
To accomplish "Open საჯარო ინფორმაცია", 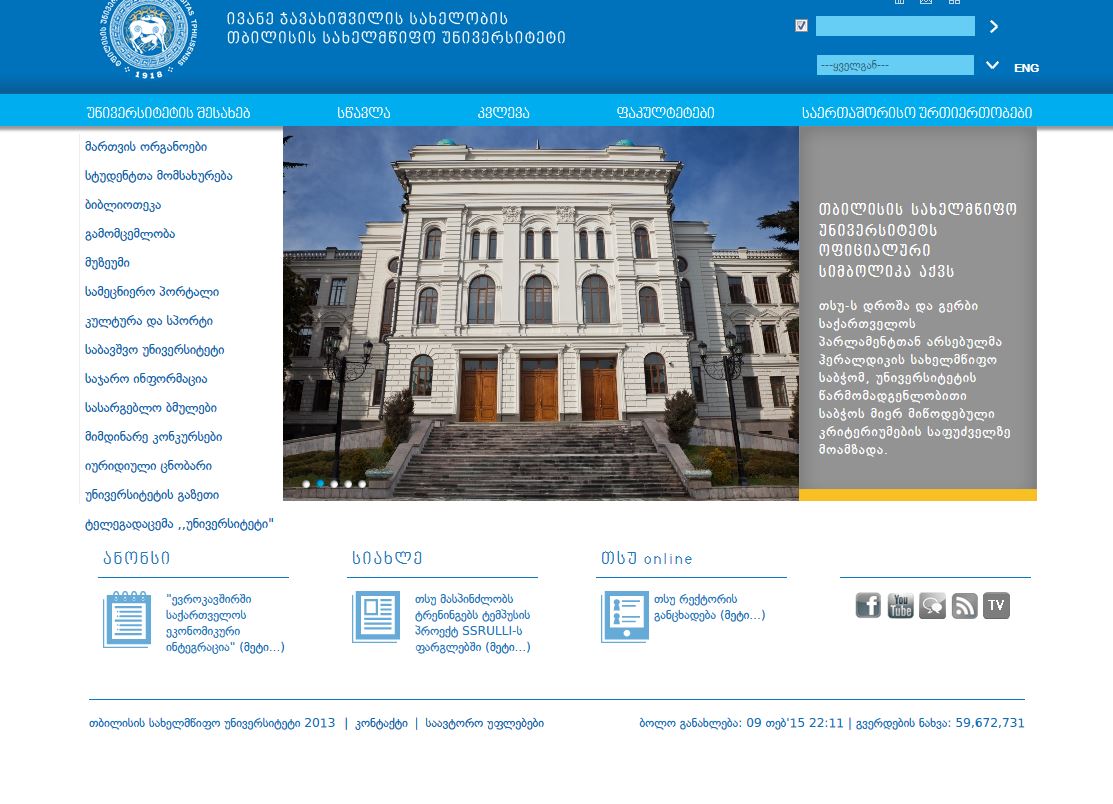I will tap(146, 379).
